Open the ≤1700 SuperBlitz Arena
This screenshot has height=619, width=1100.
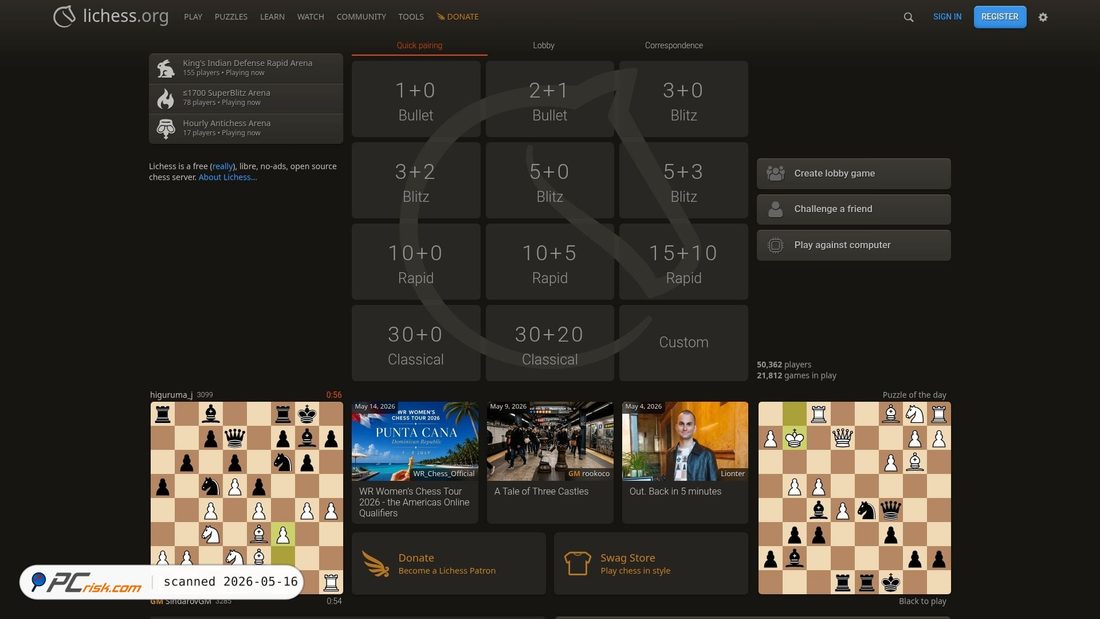(x=246, y=98)
